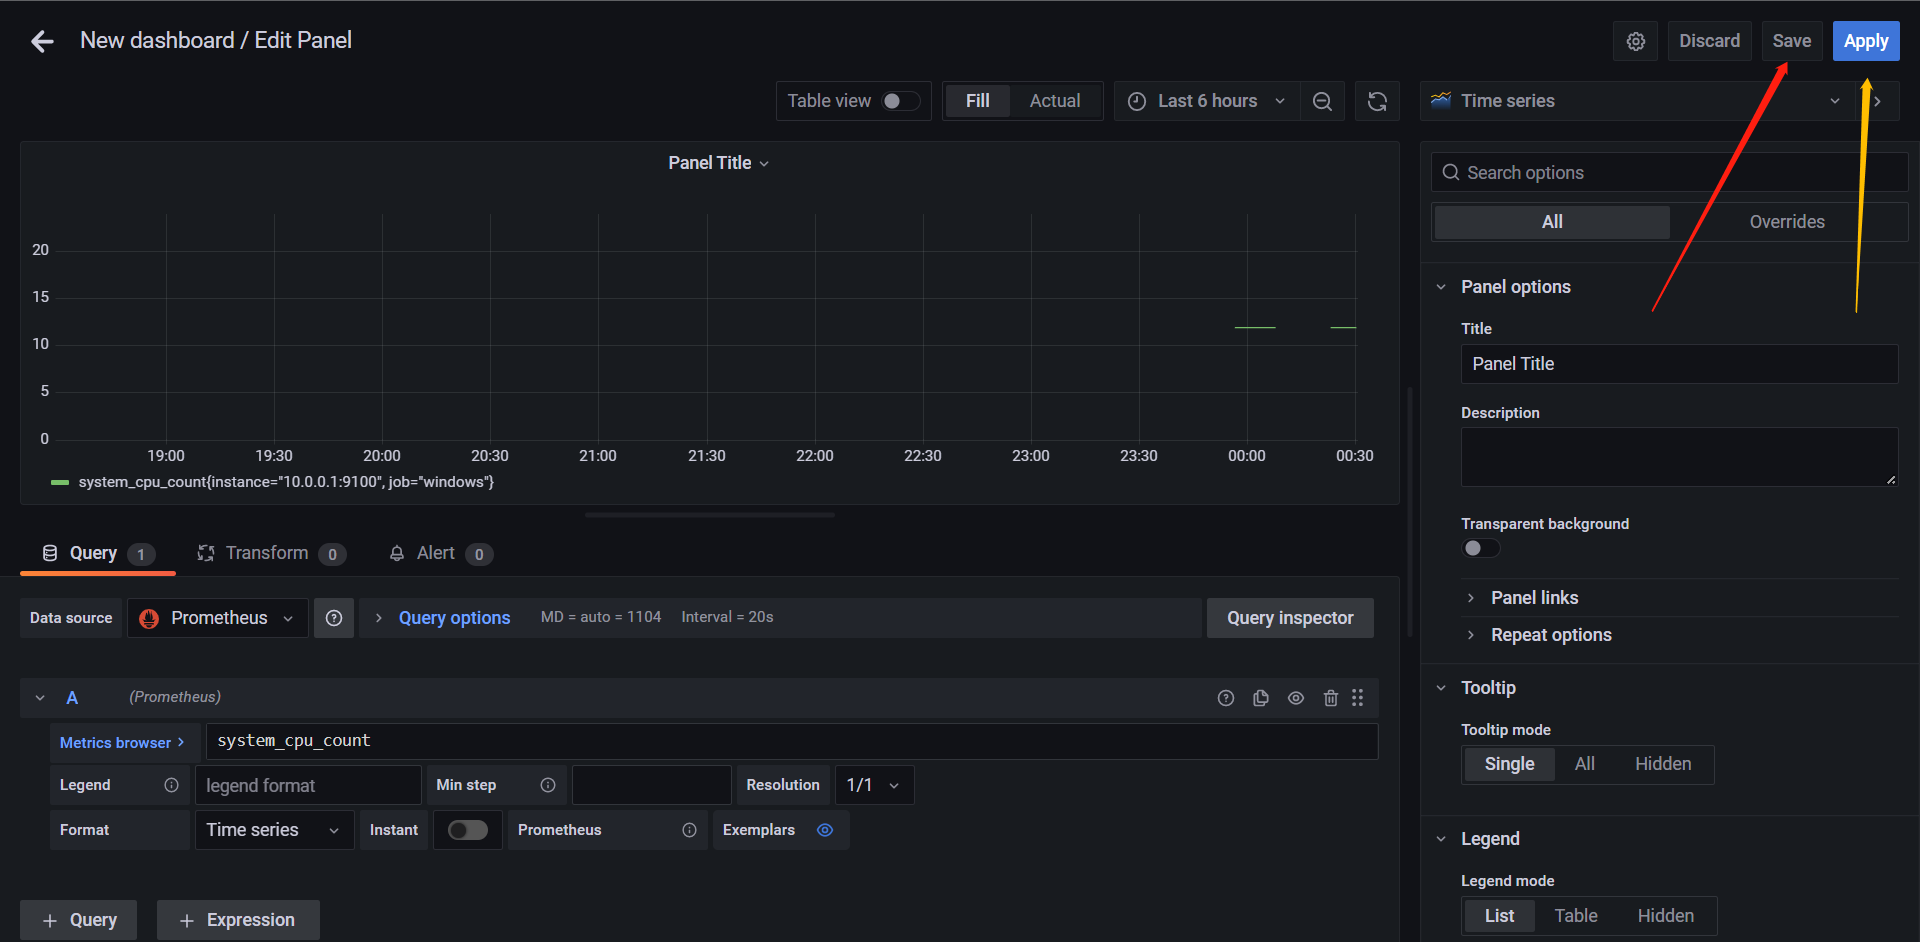The height and width of the screenshot is (942, 1920).
Task: Enable the Table view switch
Action: click(900, 101)
